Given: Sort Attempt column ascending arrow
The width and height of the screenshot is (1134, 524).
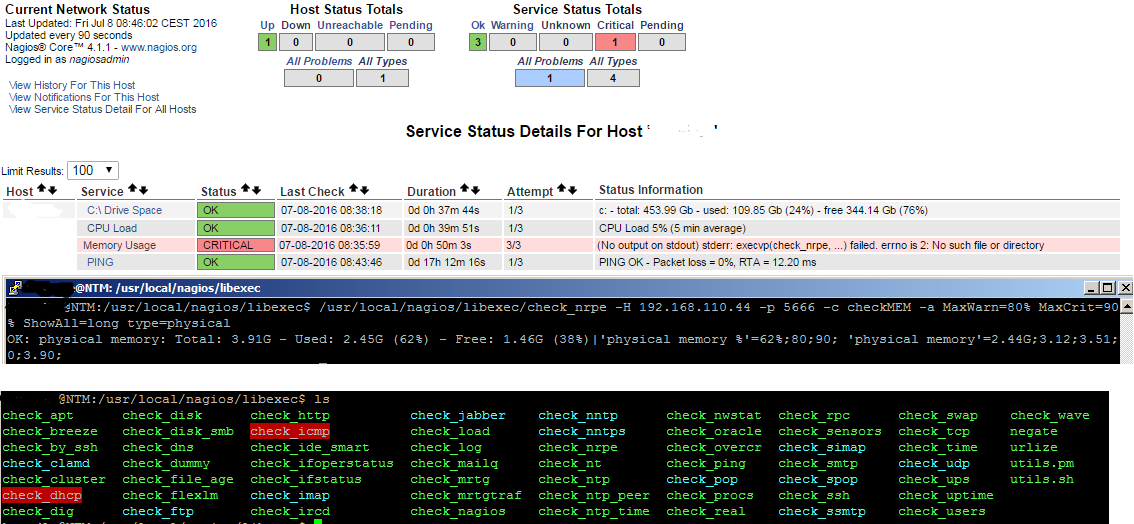Looking at the screenshot, I should tap(562, 190).
